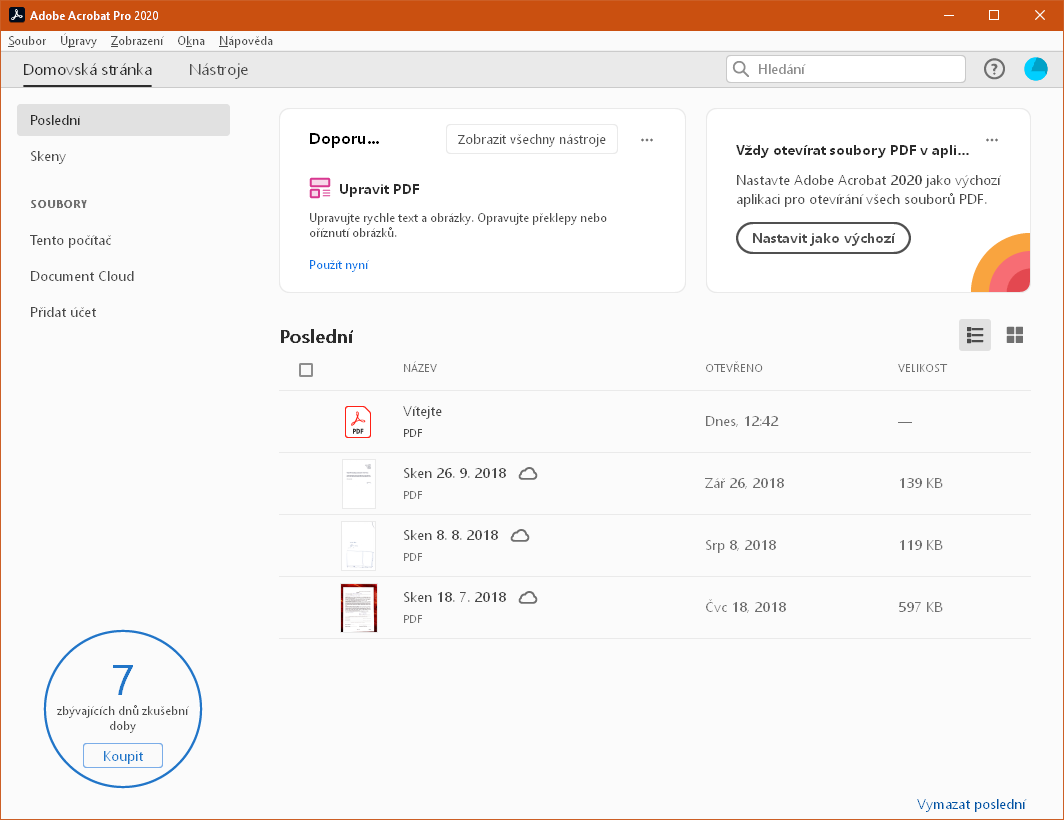Toggle the select-all files checkbox
This screenshot has width=1064, height=820.
(x=306, y=370)
